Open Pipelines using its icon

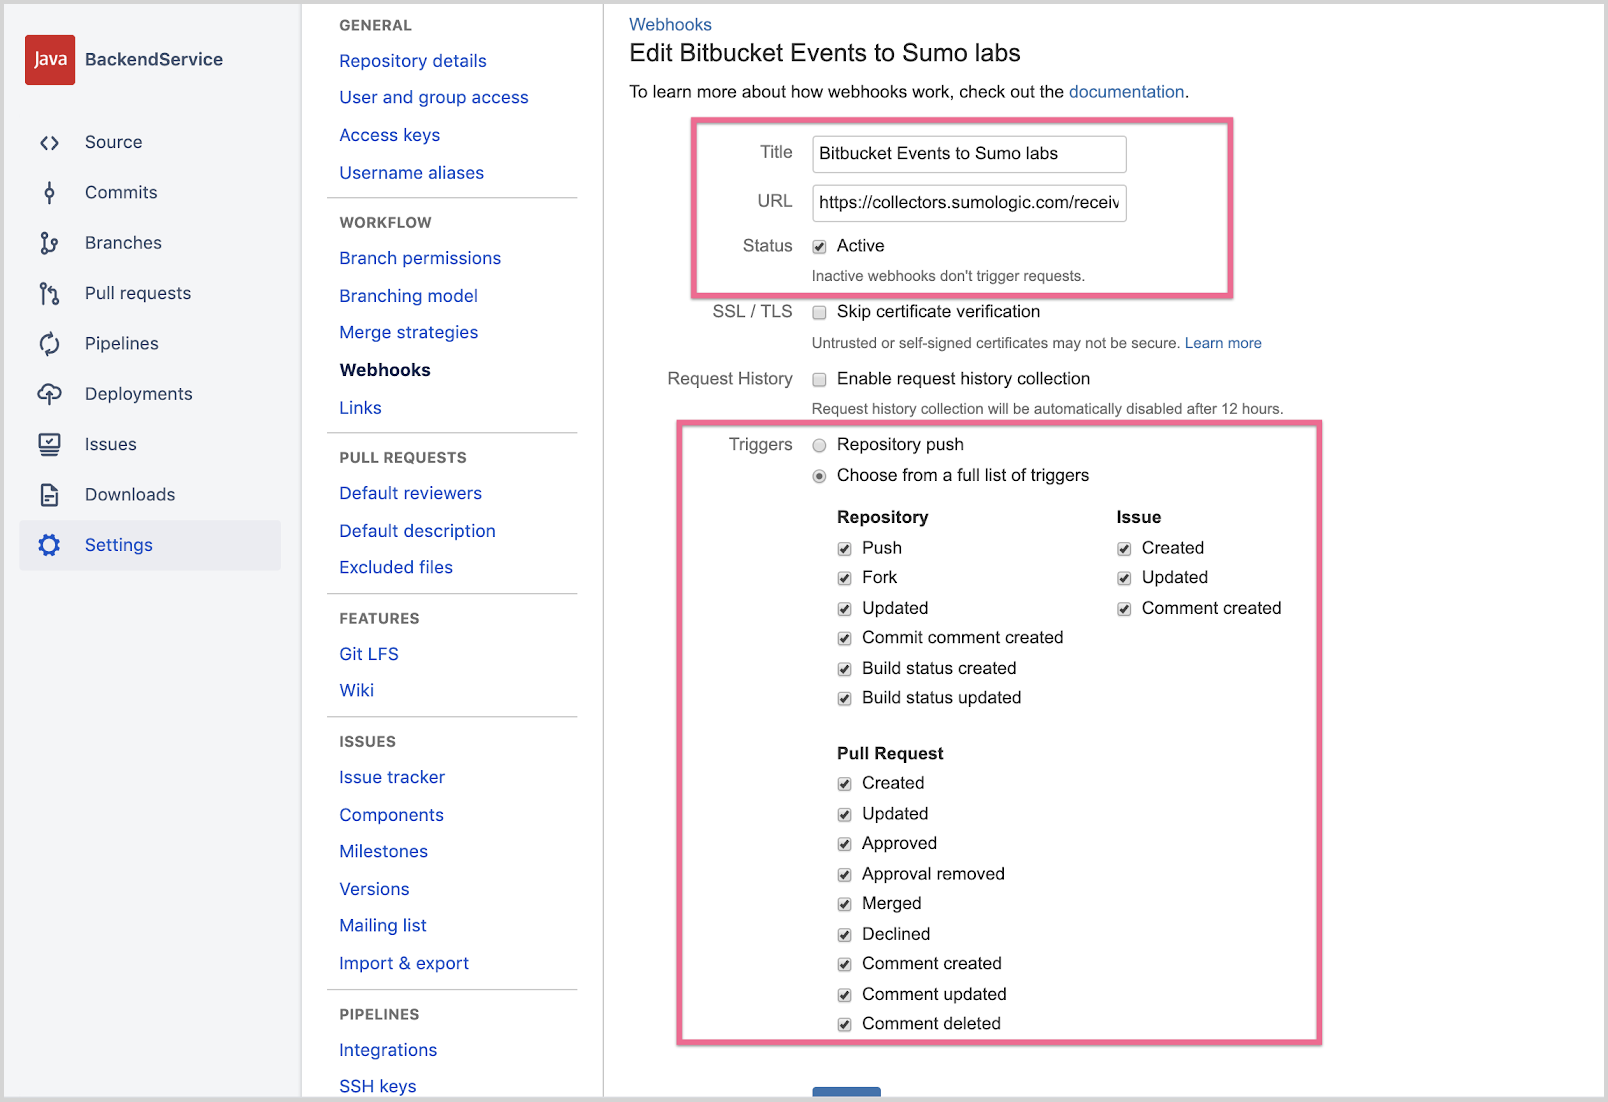click(x=49, y=343)
